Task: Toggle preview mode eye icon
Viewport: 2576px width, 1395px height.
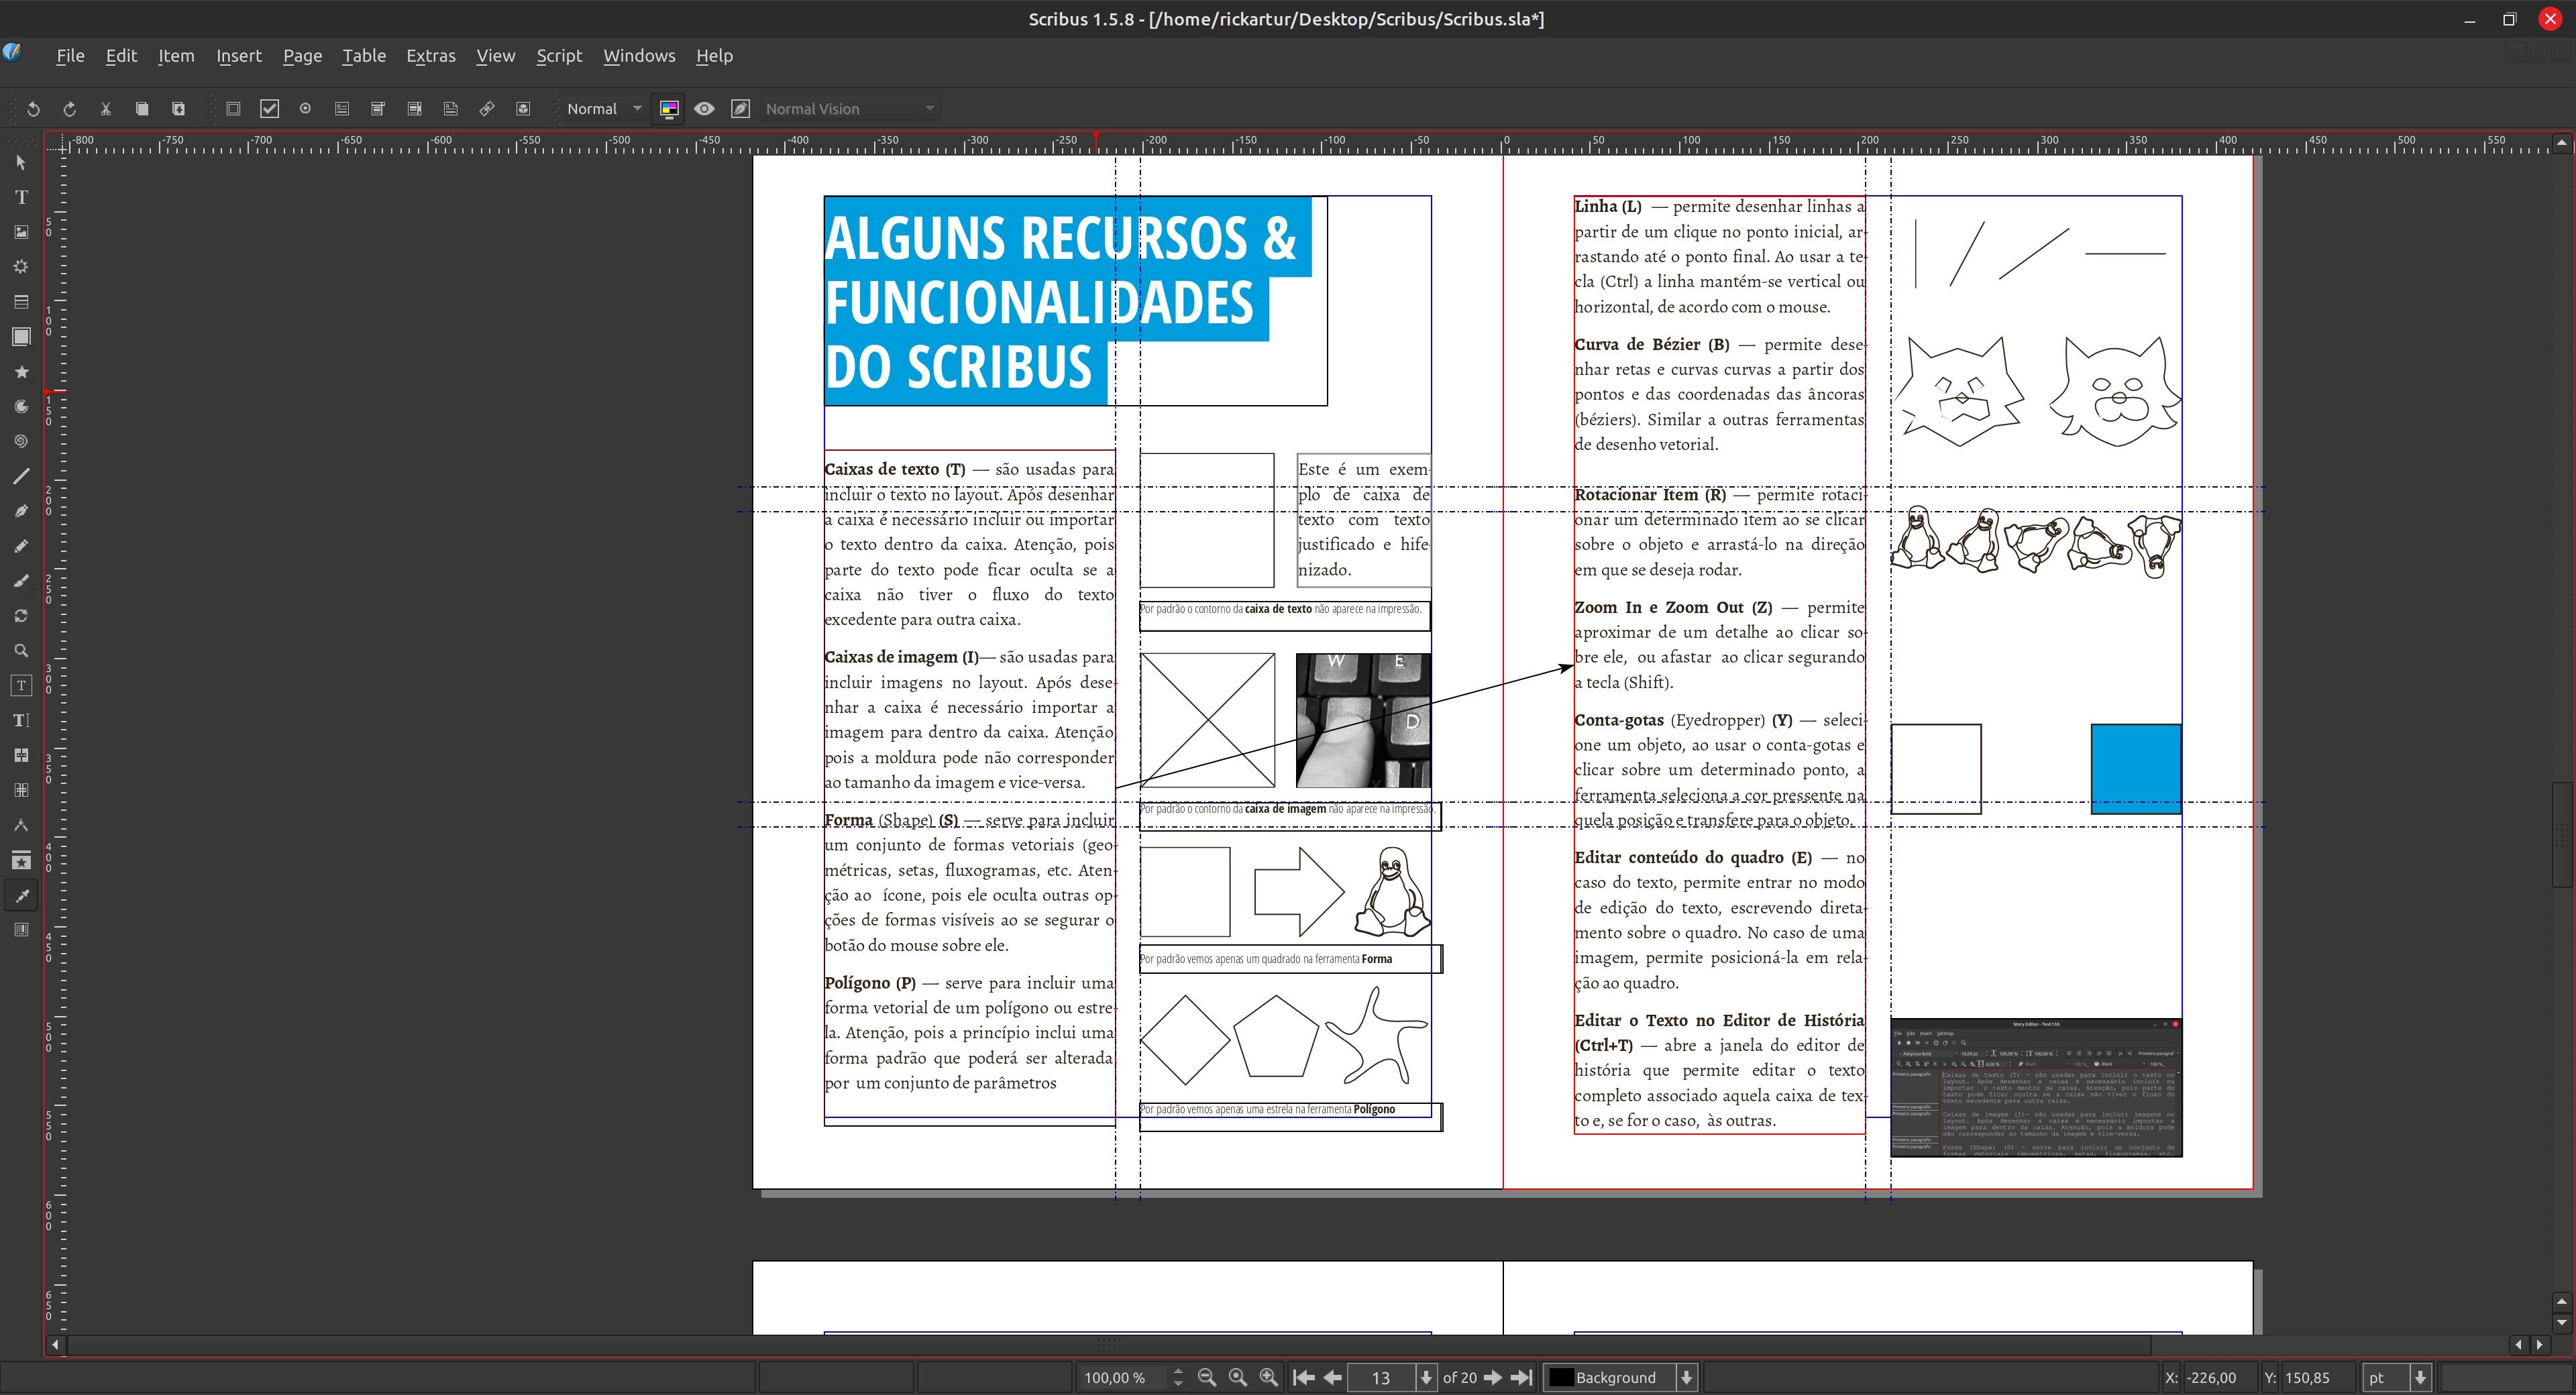Action: (705, 109)
